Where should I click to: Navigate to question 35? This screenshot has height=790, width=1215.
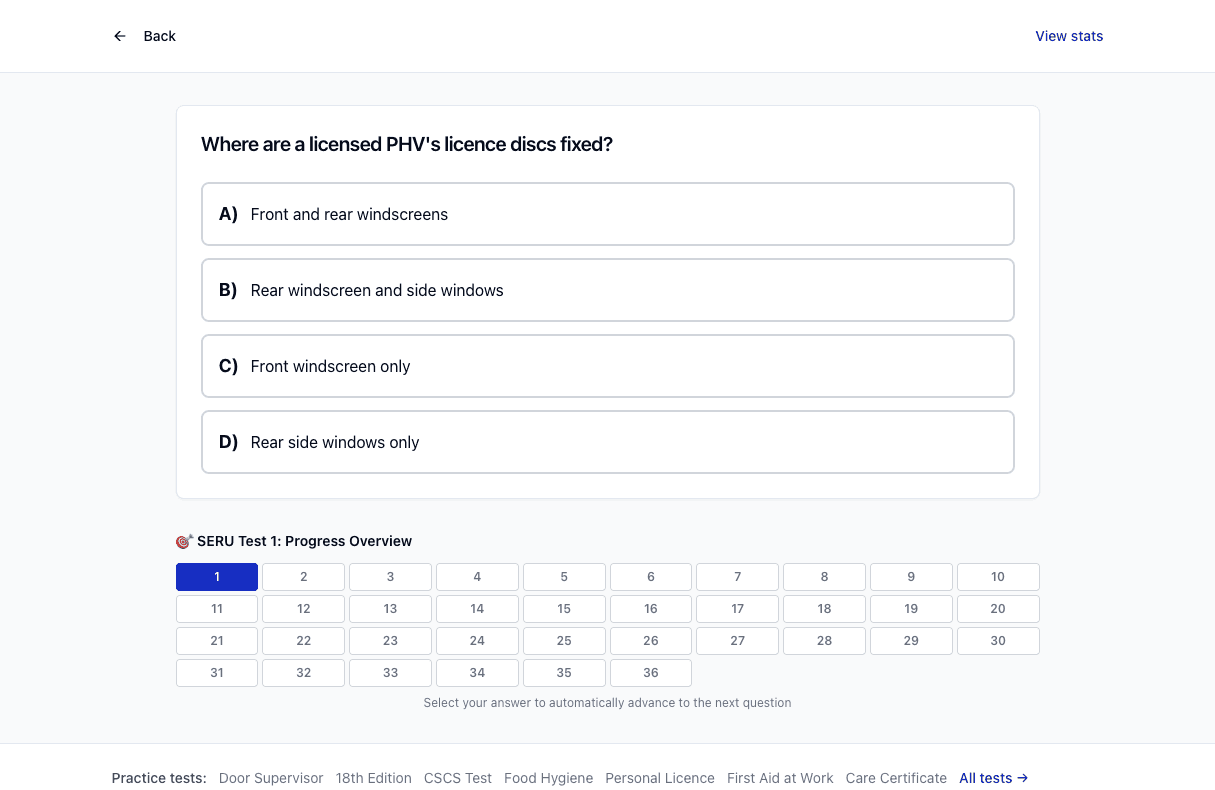pos(564,673)
